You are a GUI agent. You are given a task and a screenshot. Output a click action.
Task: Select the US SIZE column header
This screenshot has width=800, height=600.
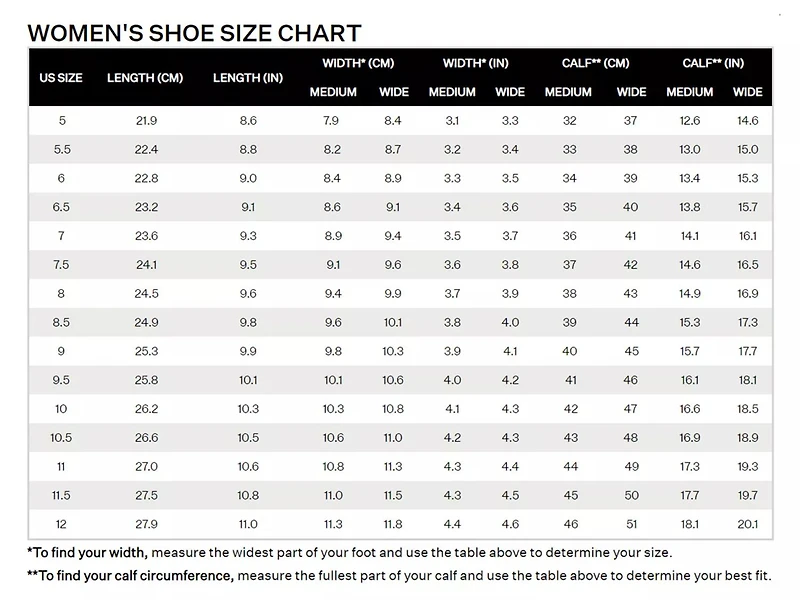pyautogui.click(x=61, y=77)
